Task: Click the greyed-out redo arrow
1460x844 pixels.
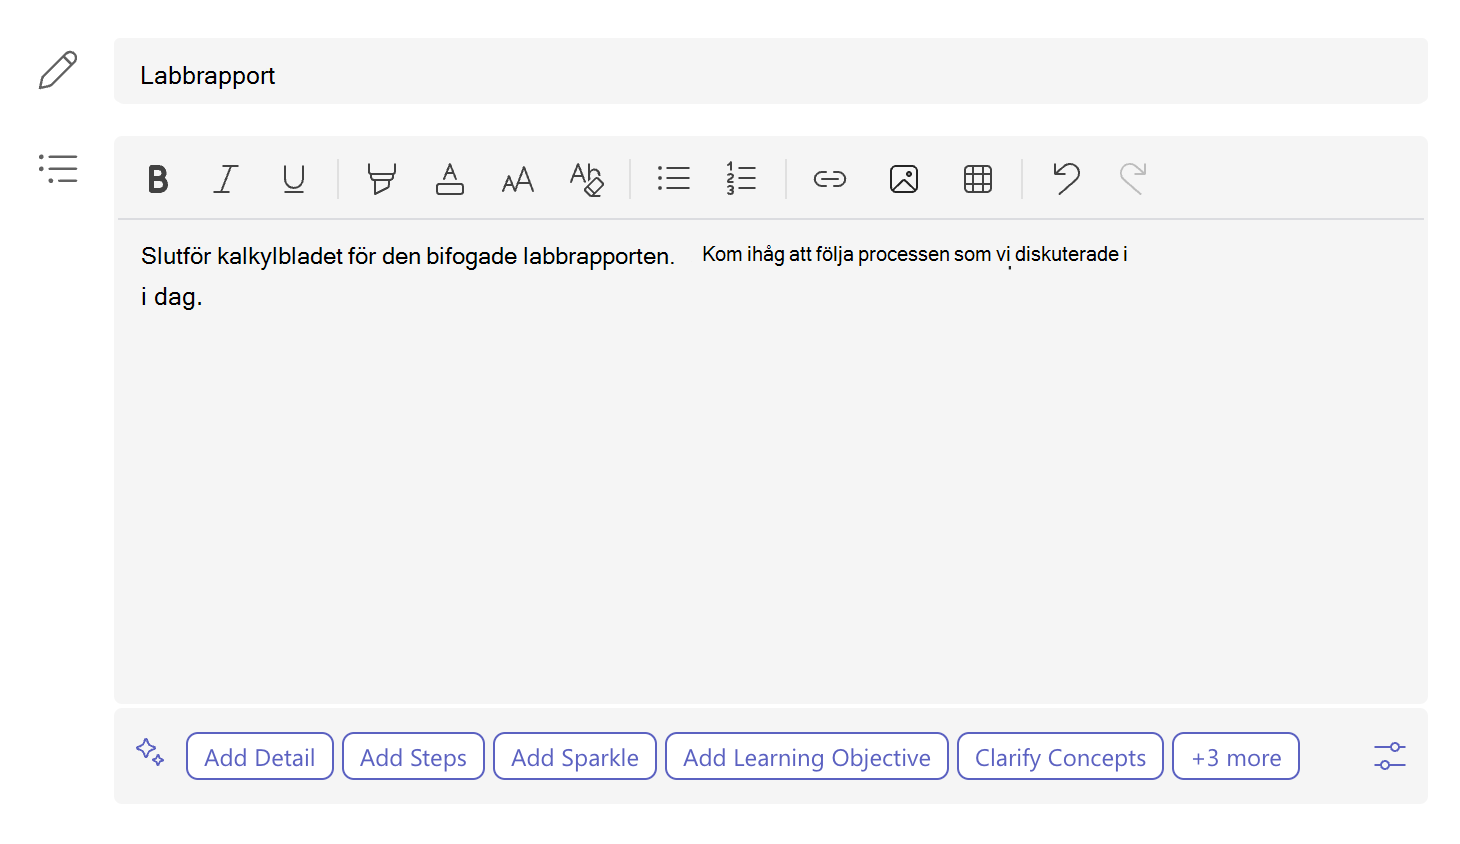Action: click(1132, 178)
